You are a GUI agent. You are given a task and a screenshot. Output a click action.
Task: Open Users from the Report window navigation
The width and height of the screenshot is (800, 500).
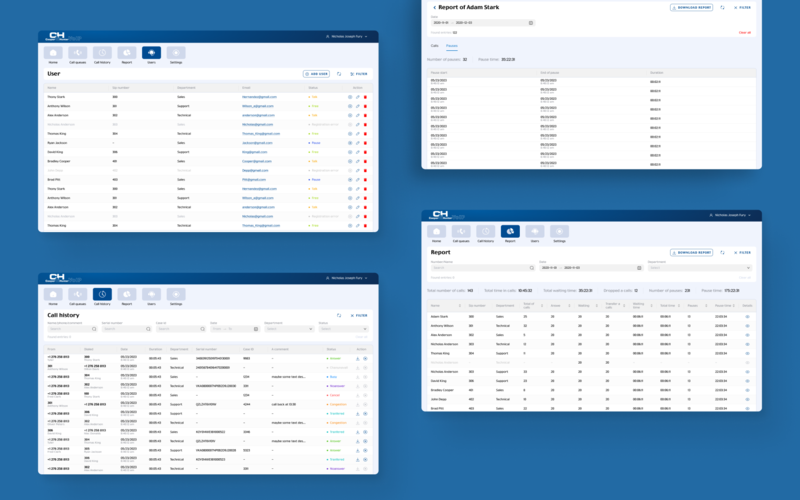click(535, 232)
